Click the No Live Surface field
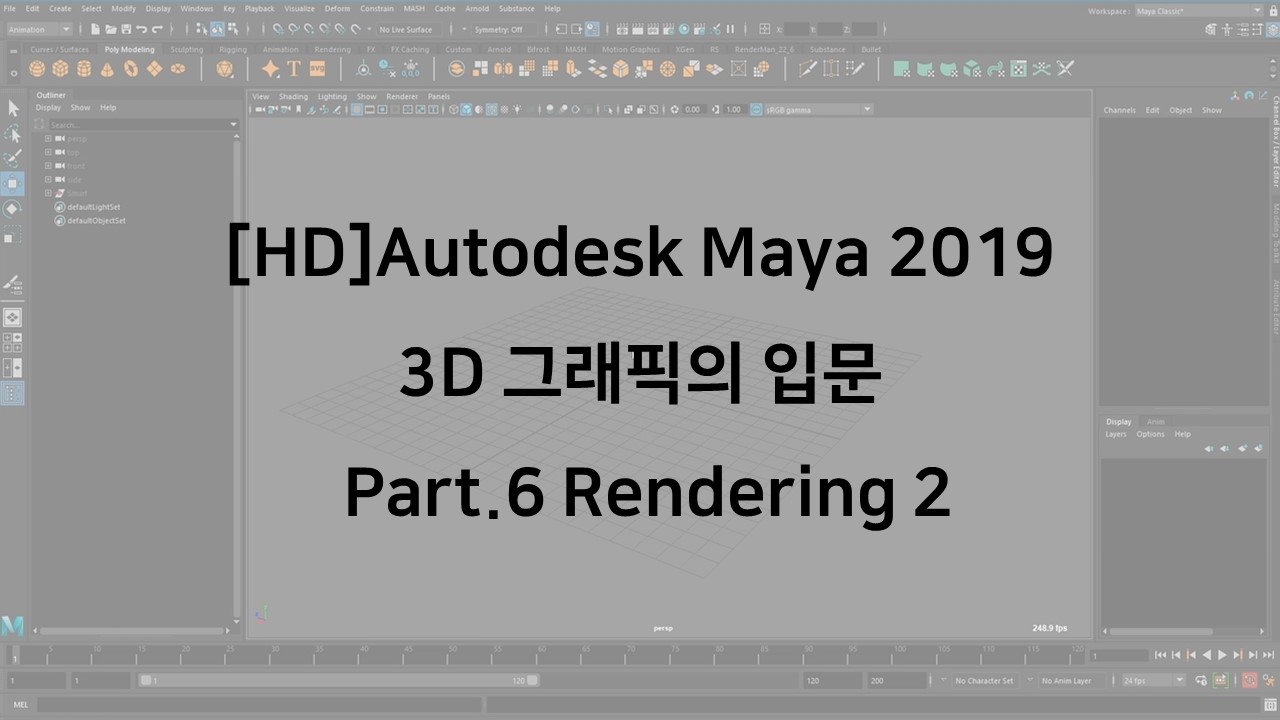This screenshot has width=1280, height=720. click(x=406, y=29)
